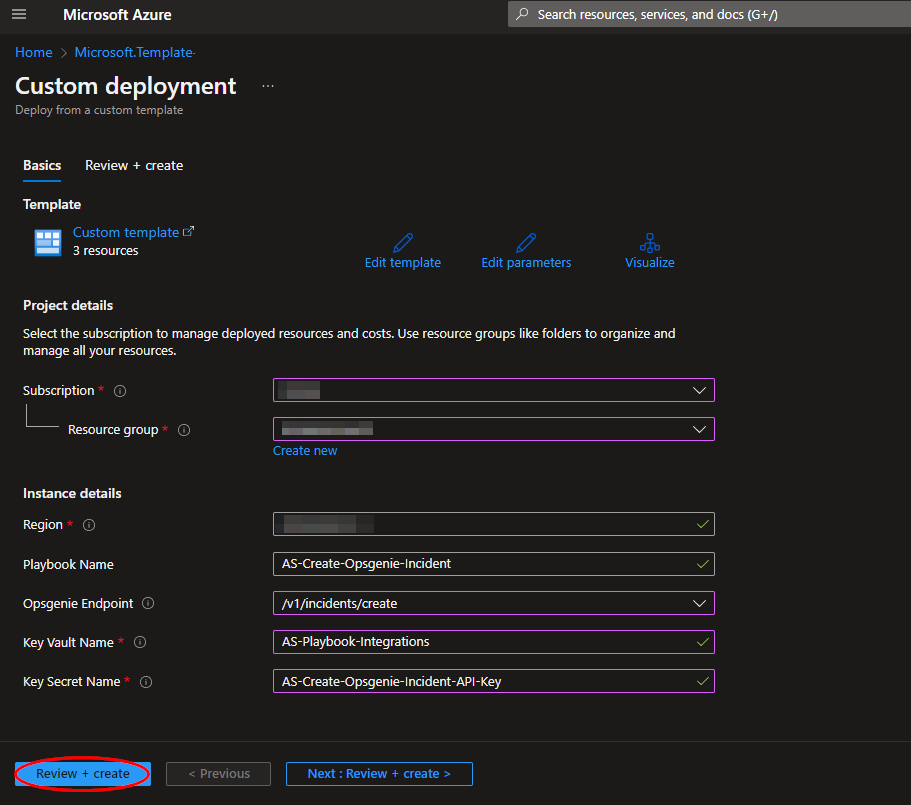The width and height of the screenshot is (911, 805).
Task: Click Edit template link text
Action: tap(403, 263)
